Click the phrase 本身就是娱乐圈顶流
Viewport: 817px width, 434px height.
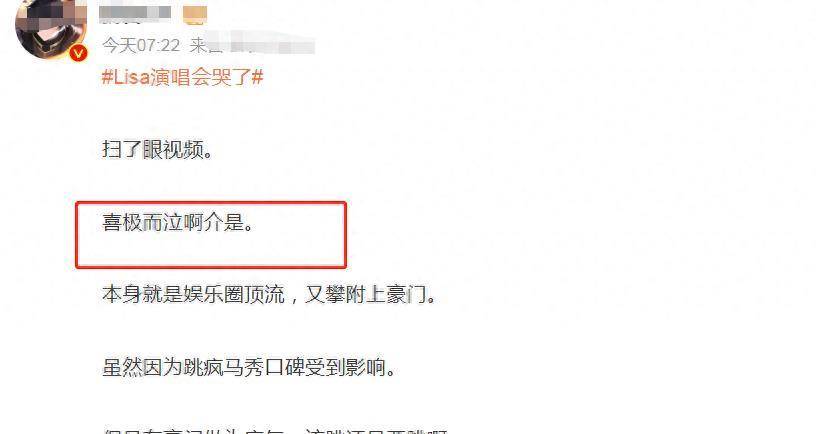pos(193,295)
